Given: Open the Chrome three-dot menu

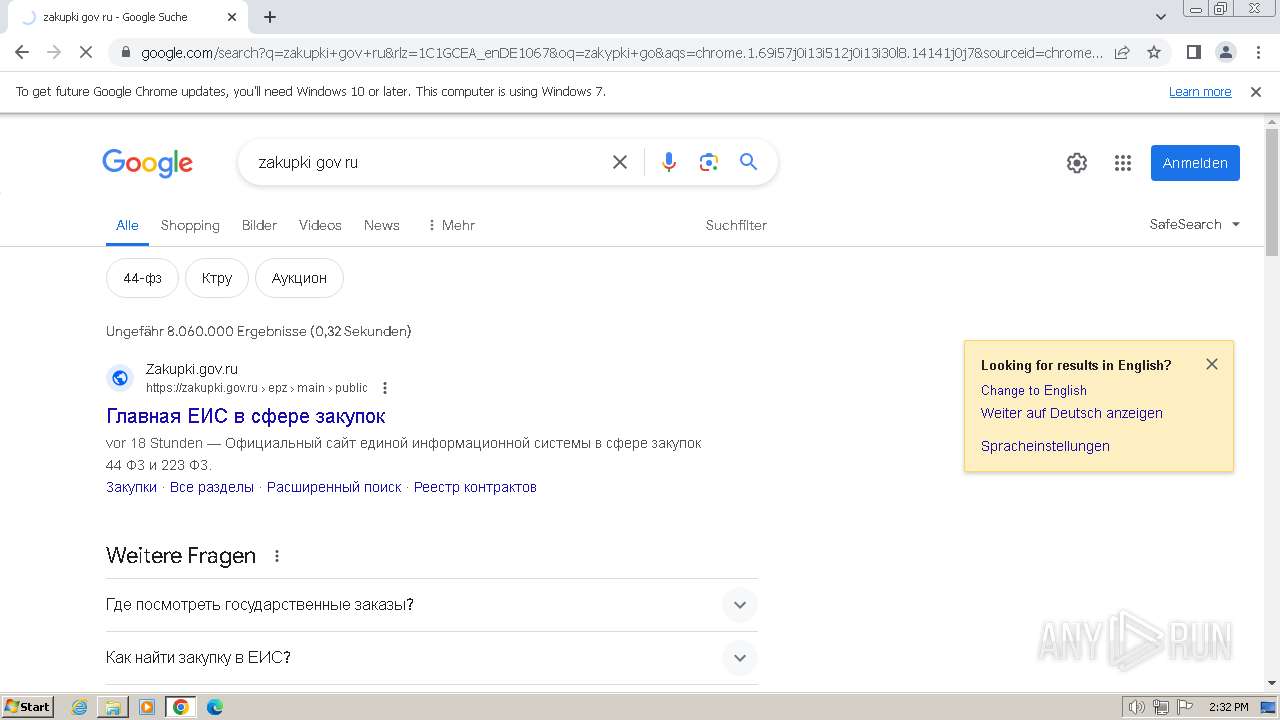Looking at the screenshot, I should pyautogui.click(x=1258, y=52).
